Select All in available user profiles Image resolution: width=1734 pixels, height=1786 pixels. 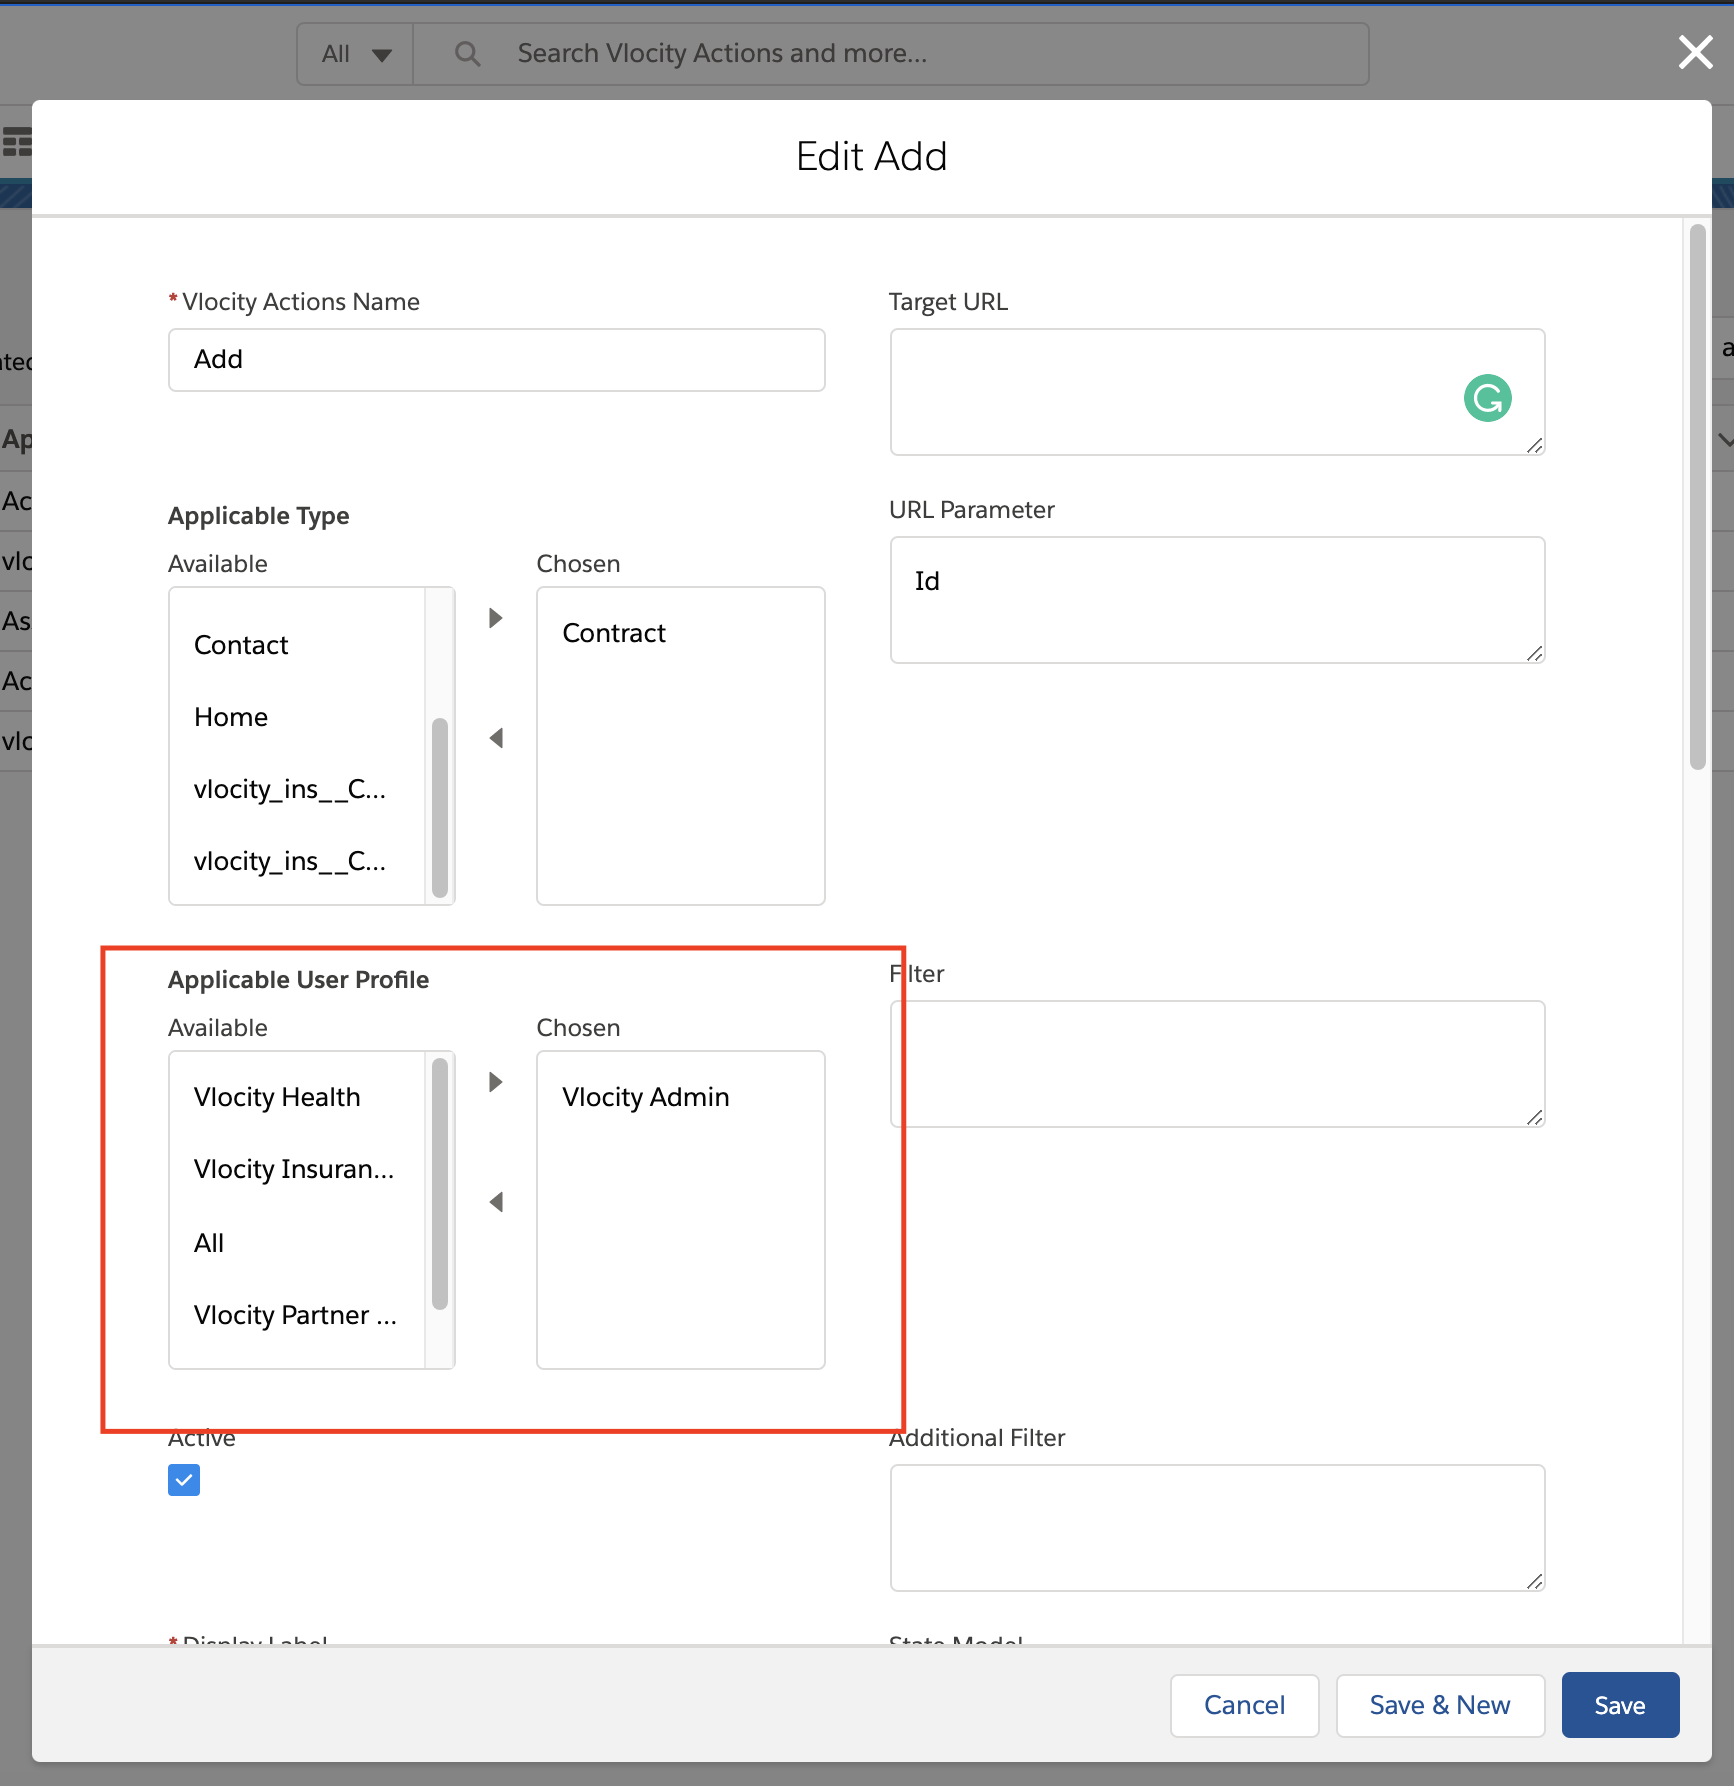click(x=298, y=1243)
